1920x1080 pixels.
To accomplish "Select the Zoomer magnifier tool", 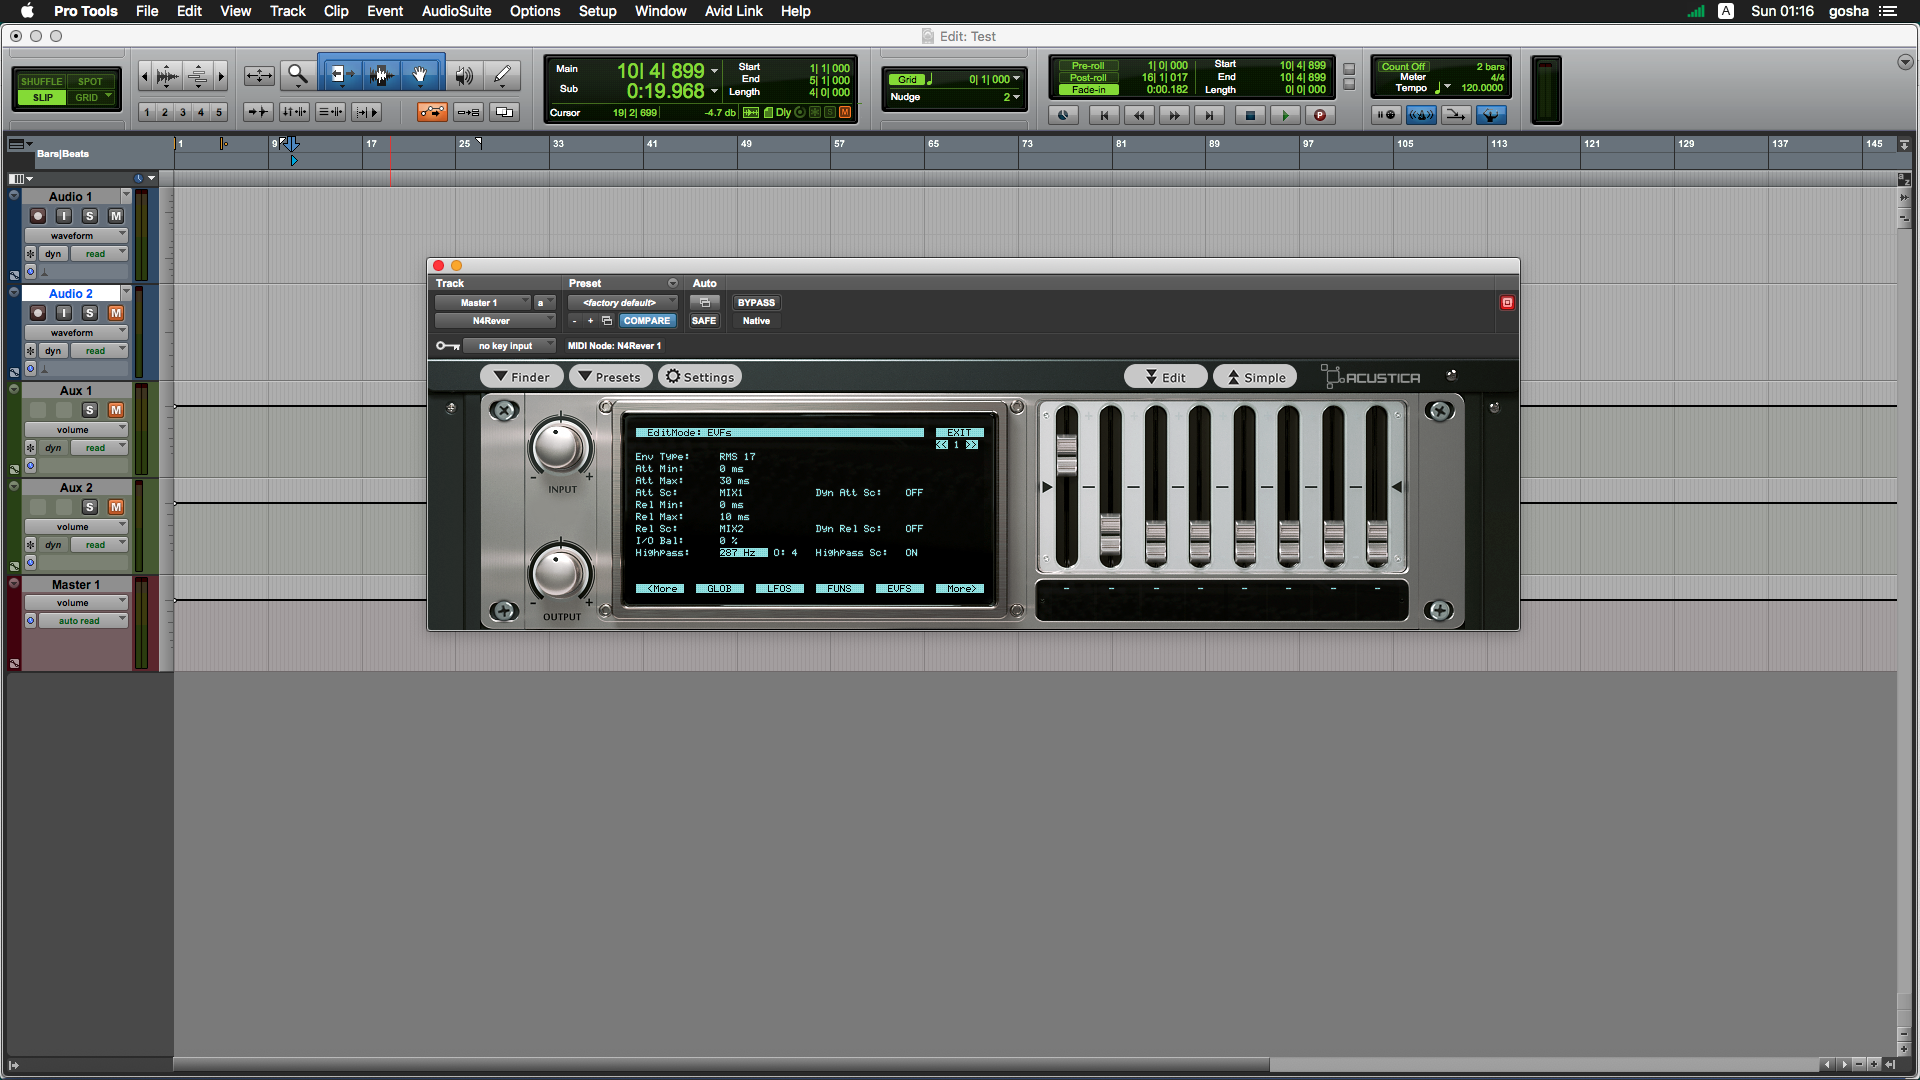I will pos(297,75).
